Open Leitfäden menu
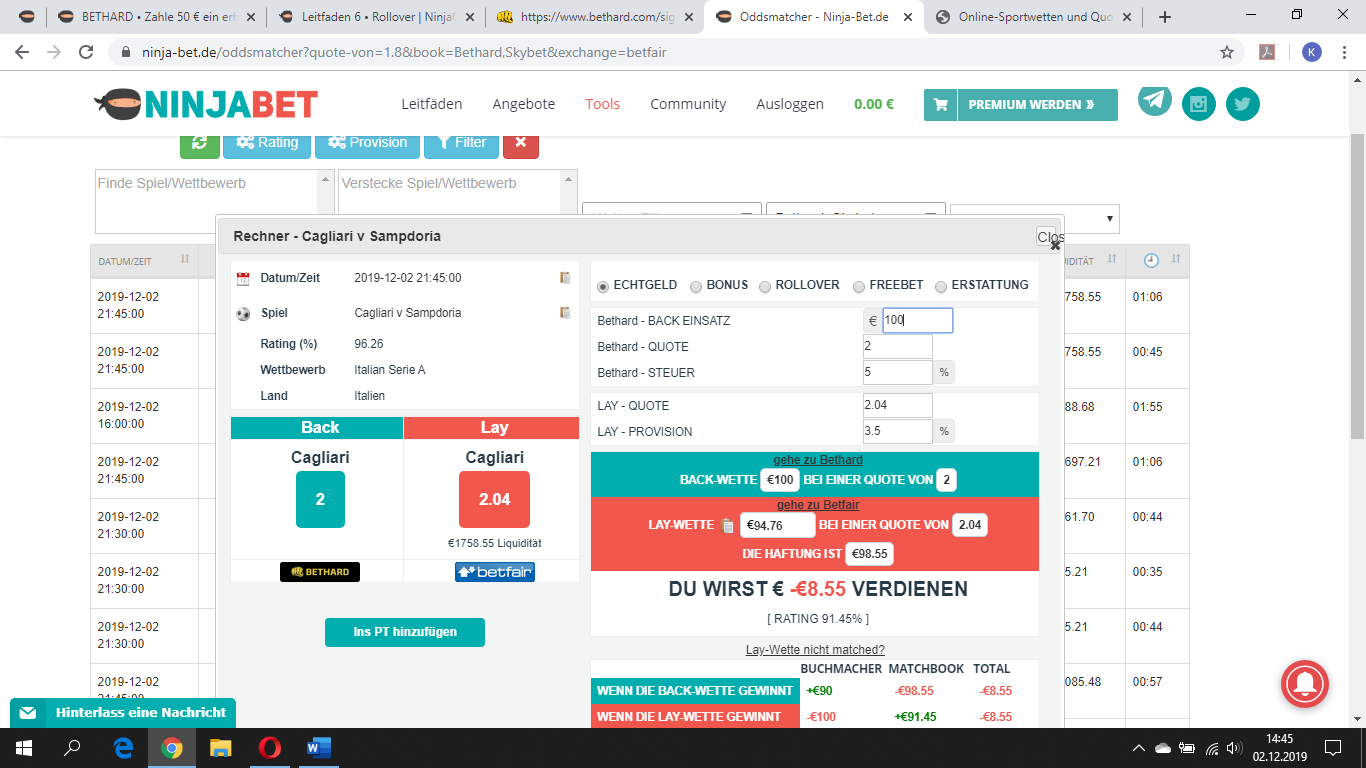Screen dimensions: 1366x768 tap(432, 104)
